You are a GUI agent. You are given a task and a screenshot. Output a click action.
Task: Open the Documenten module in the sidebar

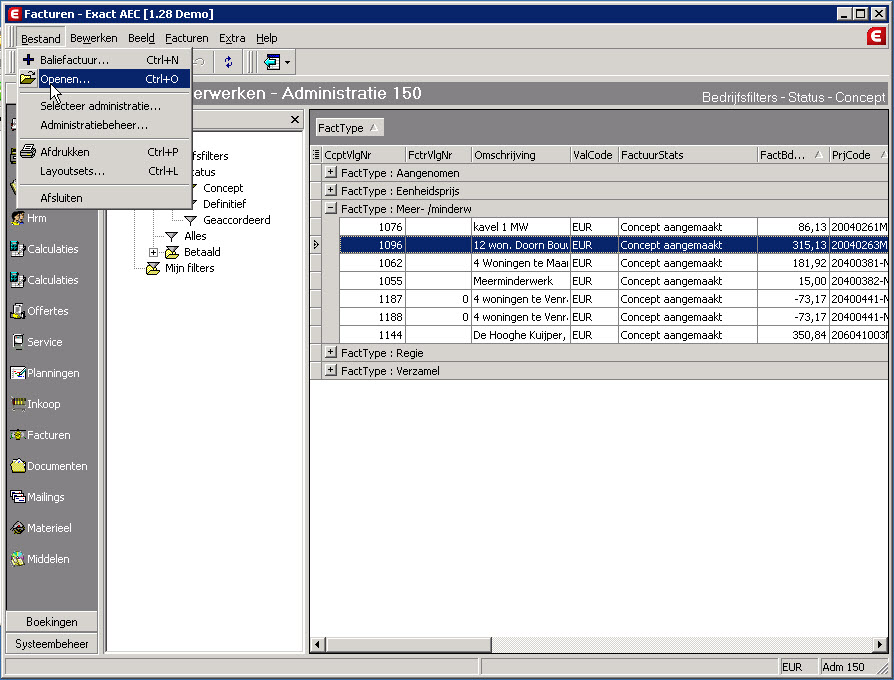click(x=49, y=466)
